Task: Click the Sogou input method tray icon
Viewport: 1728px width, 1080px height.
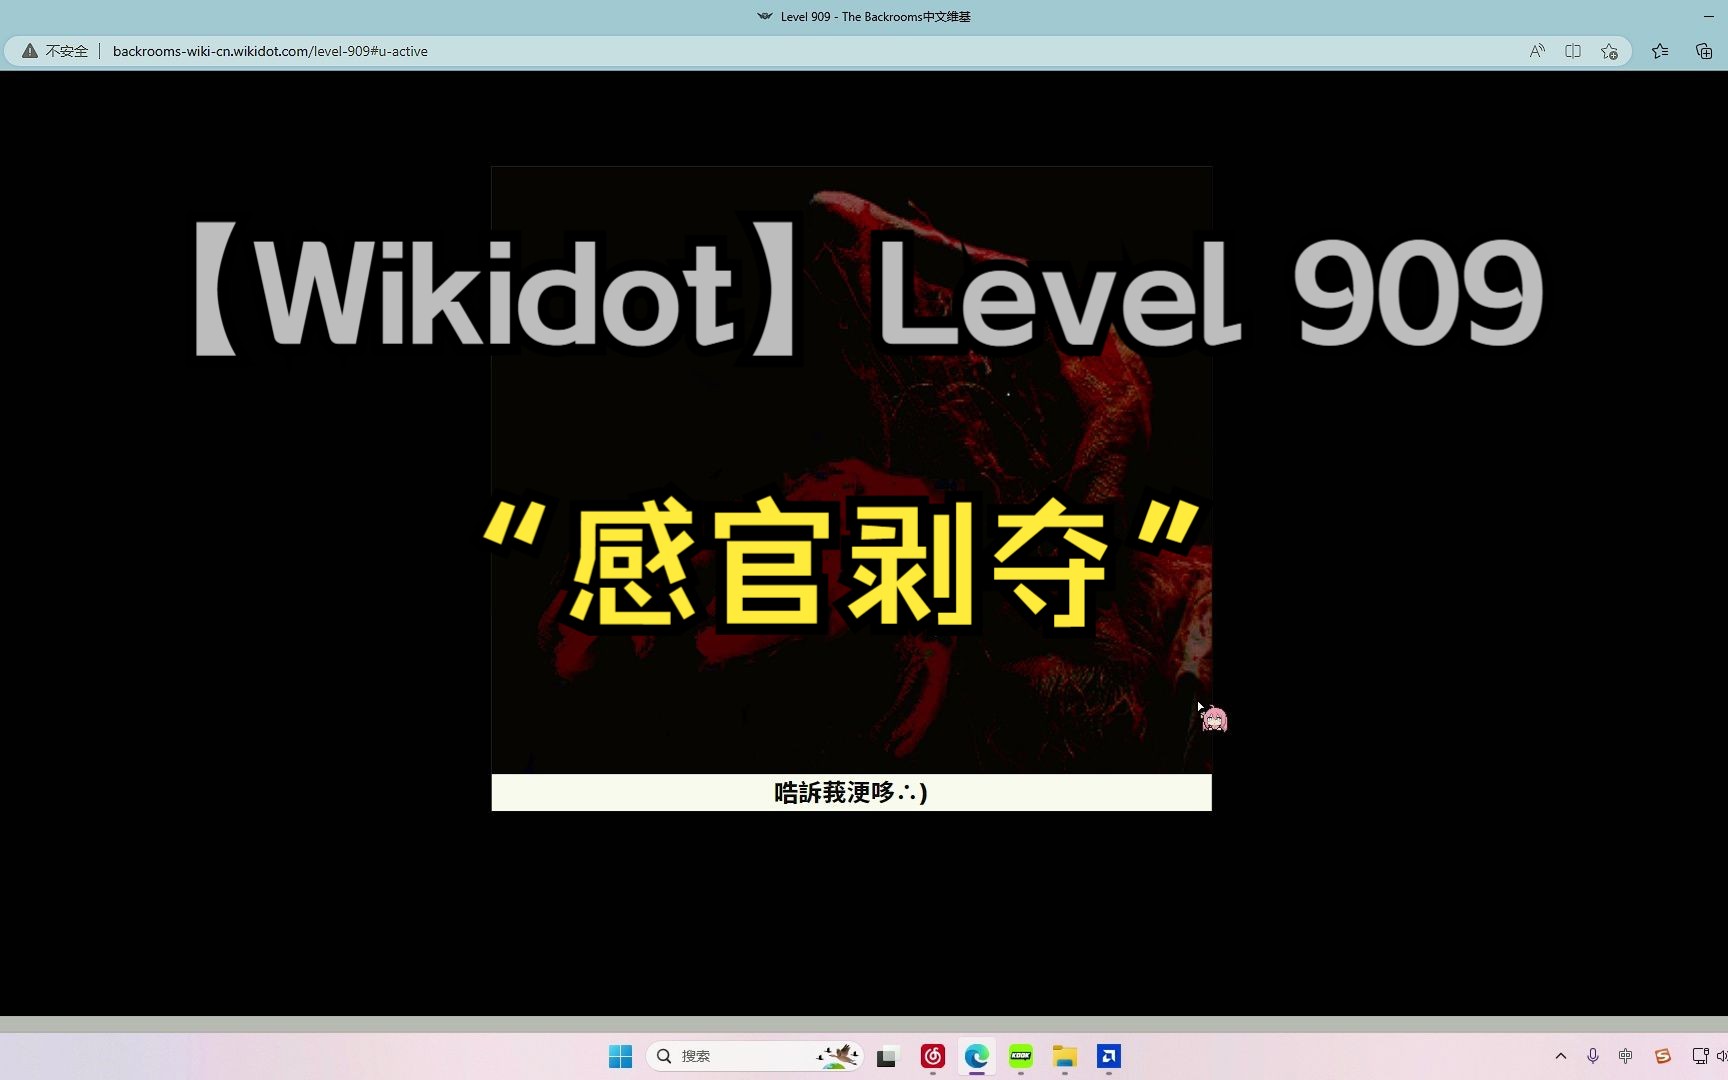Action: (1662, 1056)
